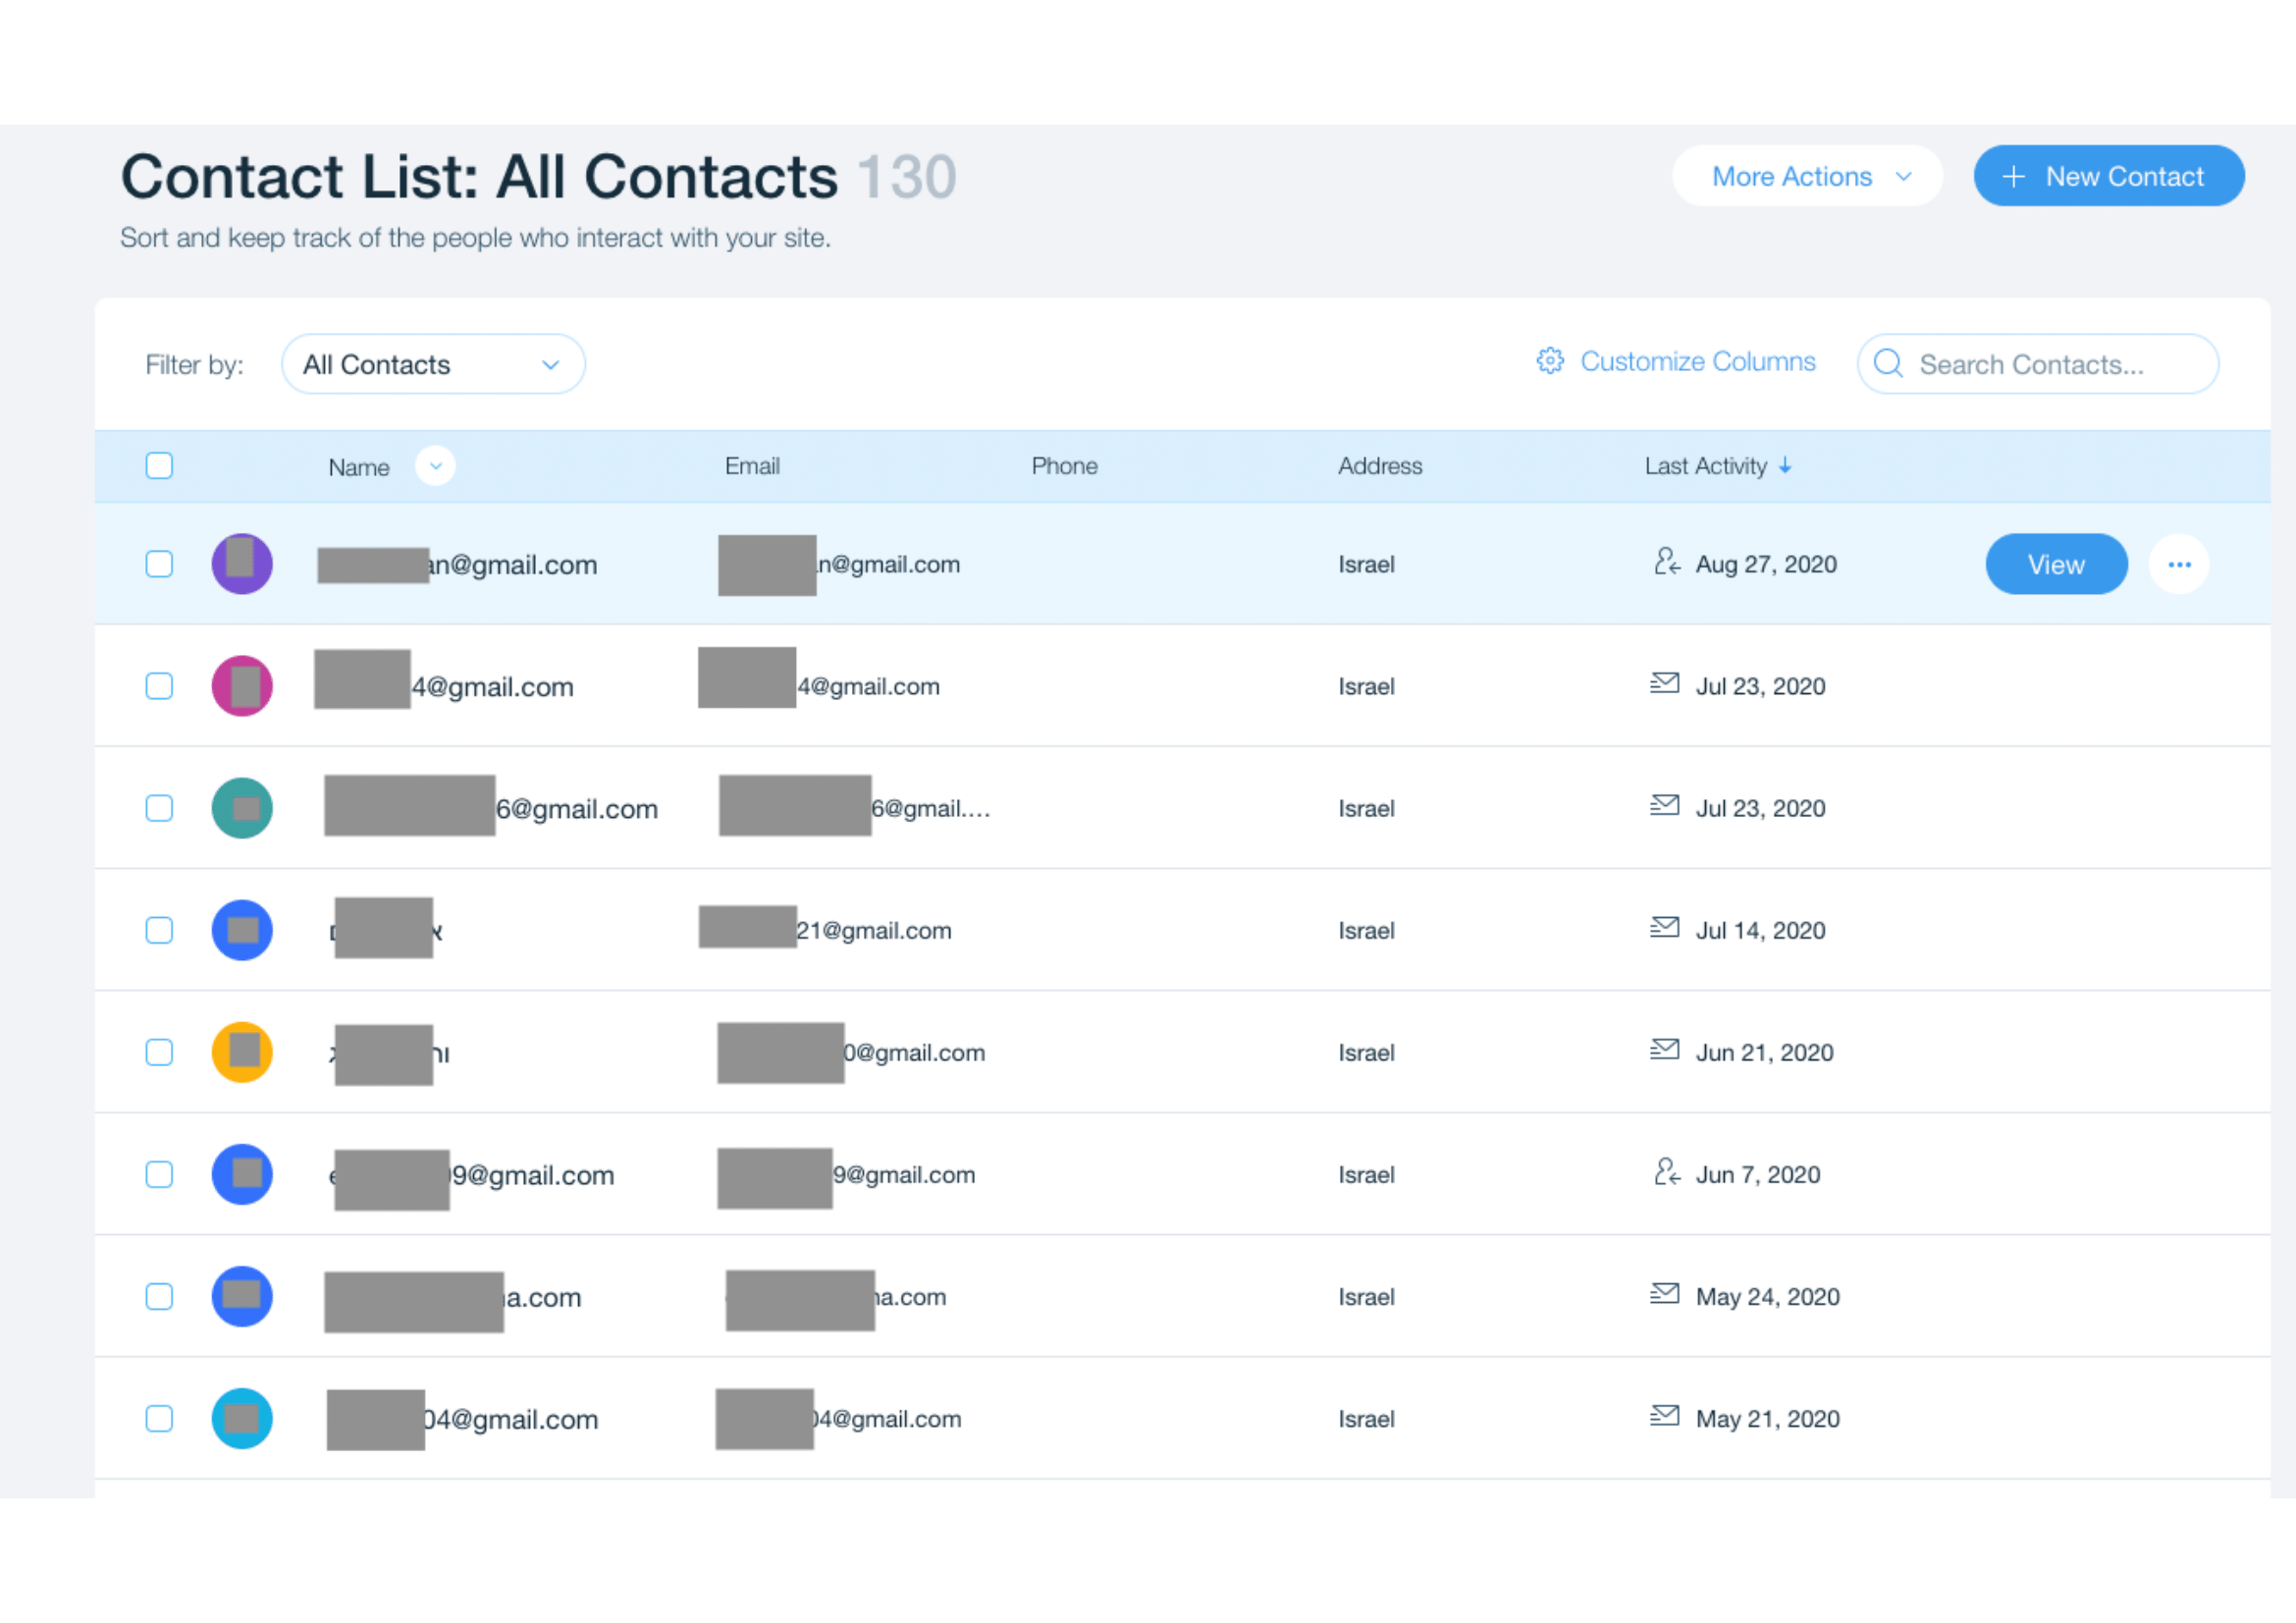The height and width of the screenshot is (1623, 2296).
Task: Click the orange contact avatar
Action: (242, 1052)
